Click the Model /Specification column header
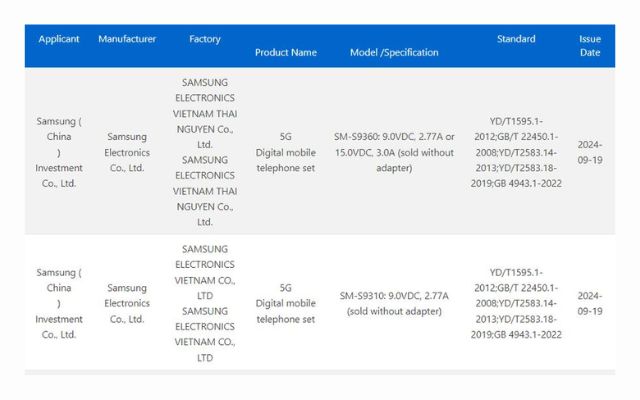Screen dimensions: 640x400 pos(394,53)
